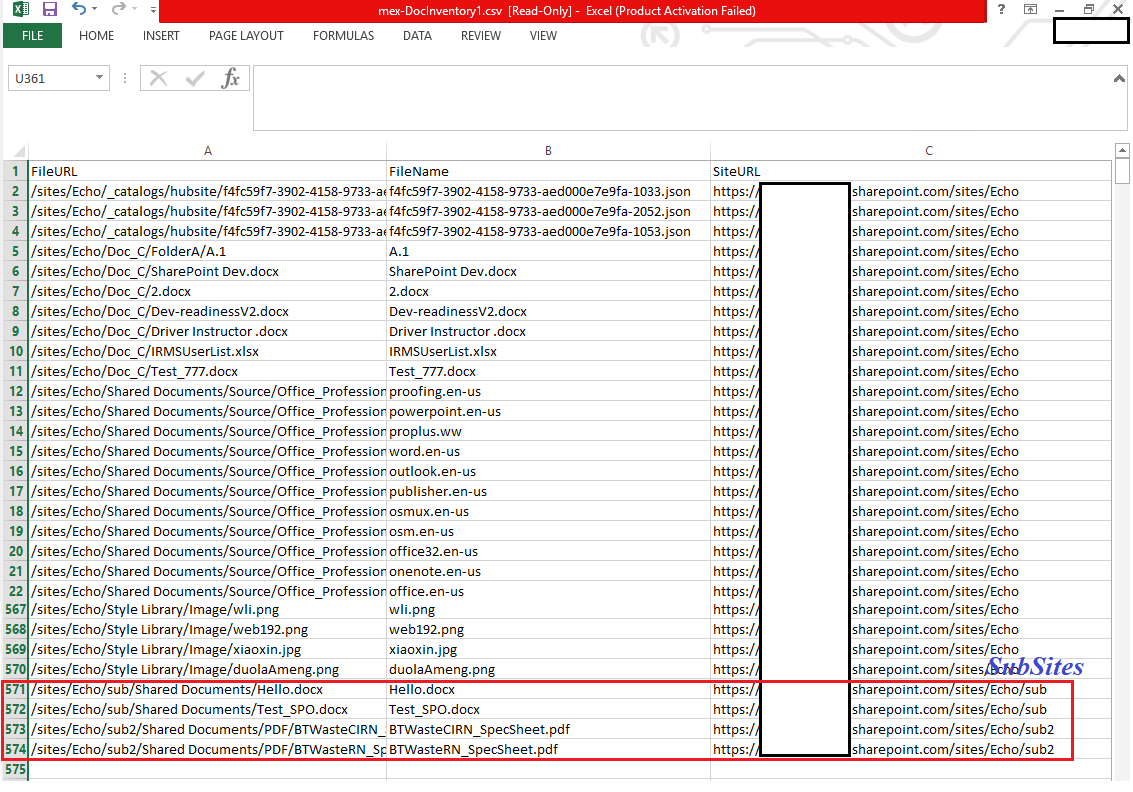This screenshot has width=1133, height=792.
Task: Select the FileURL header cell
Action: 207,171
